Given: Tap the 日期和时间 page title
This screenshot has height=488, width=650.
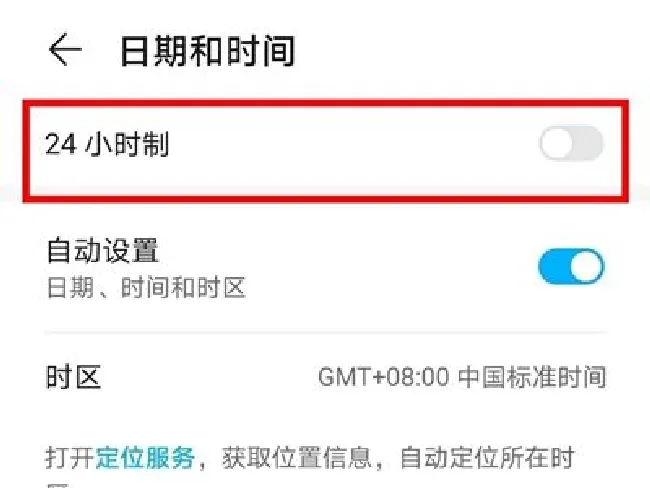Looking at the screenshot, I should tap(207, 51).
